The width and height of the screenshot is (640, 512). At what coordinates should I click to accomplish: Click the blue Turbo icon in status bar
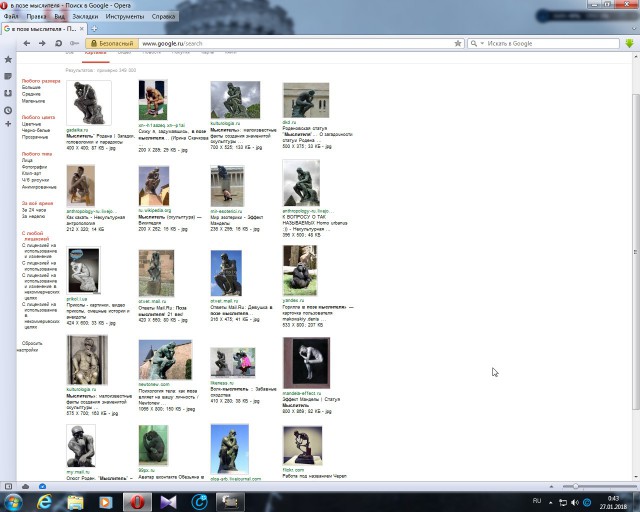[x=42, y=486]
